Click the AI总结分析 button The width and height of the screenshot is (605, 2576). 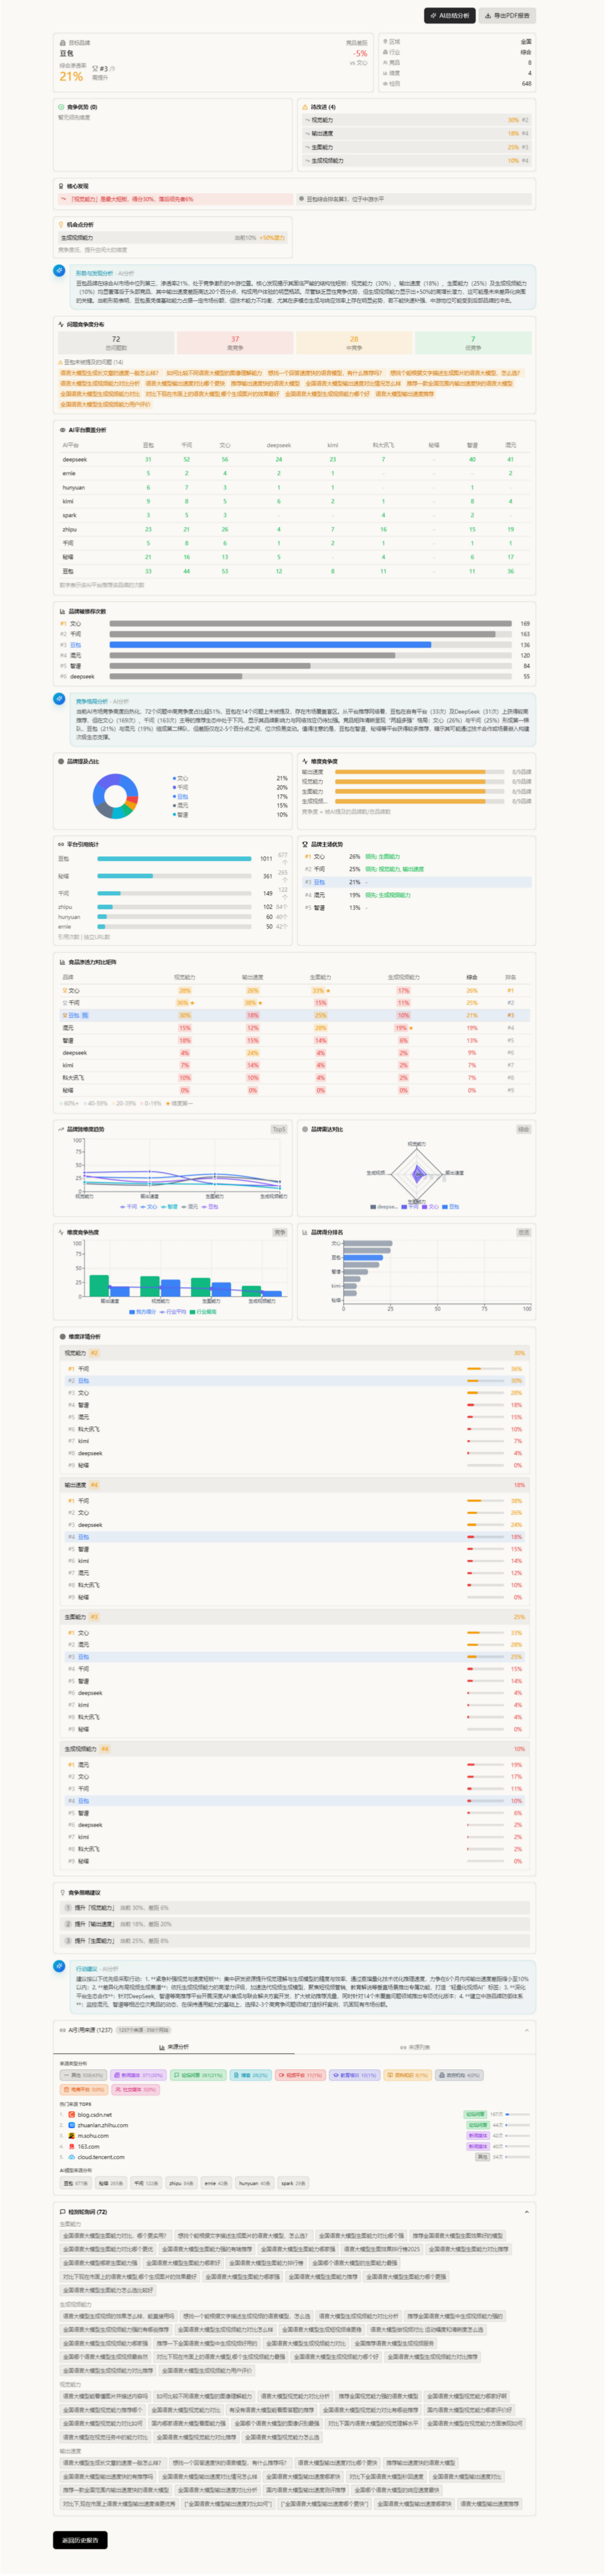pos(449,16)
